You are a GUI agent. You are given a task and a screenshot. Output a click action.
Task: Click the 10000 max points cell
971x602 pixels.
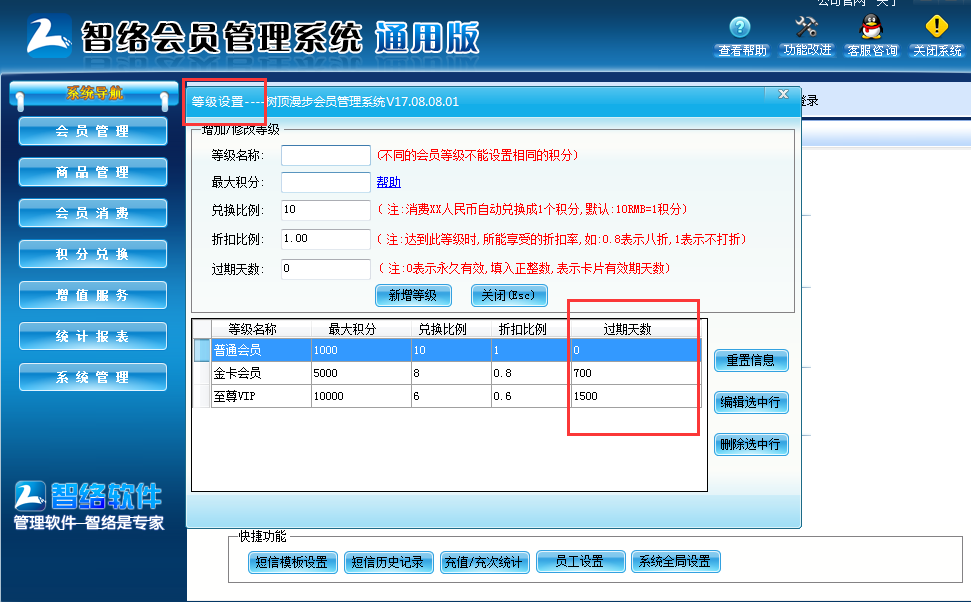[x=361, y=396]
